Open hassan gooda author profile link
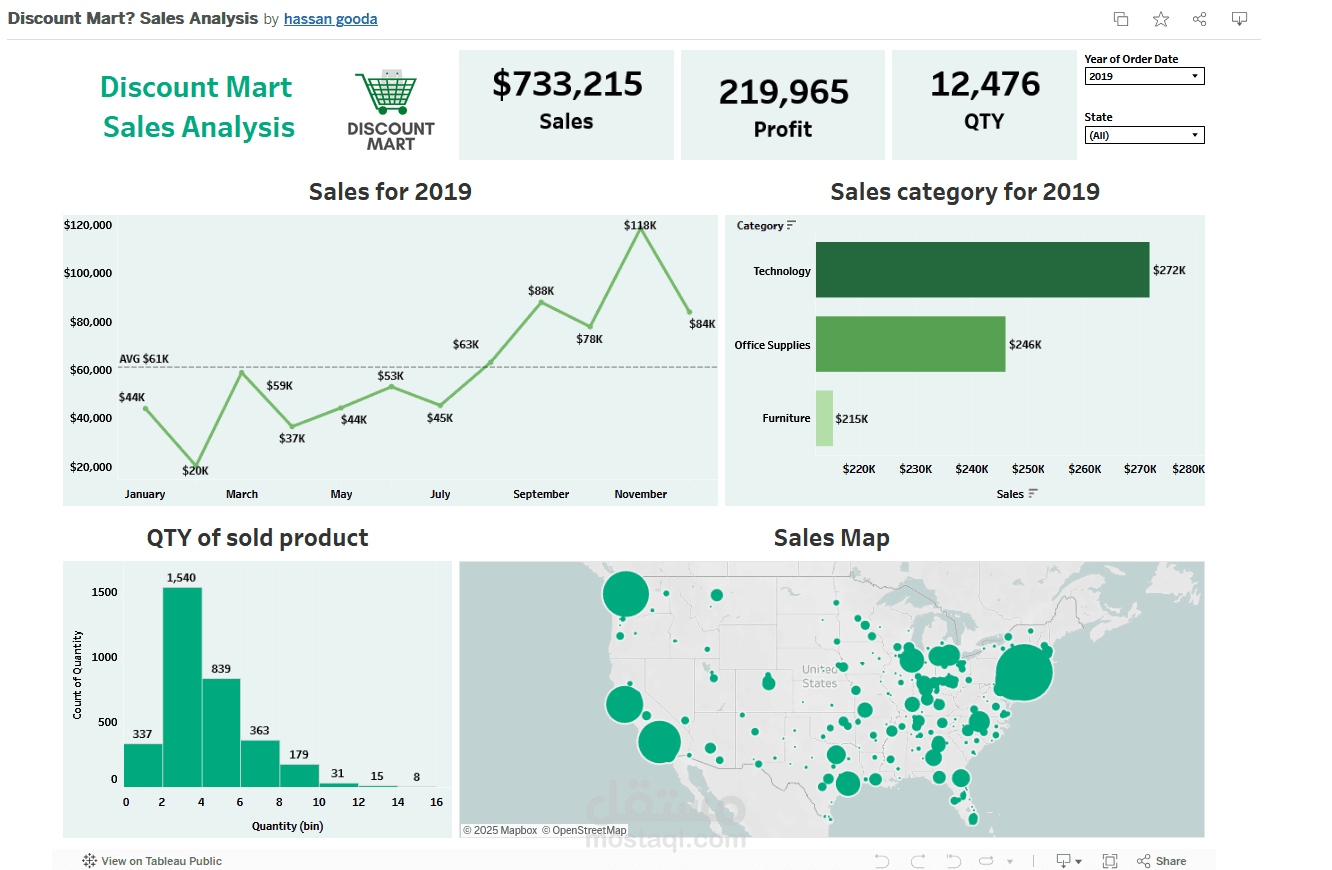The width and height of the screenshot is (1332, 870). (x=331, y=19)
